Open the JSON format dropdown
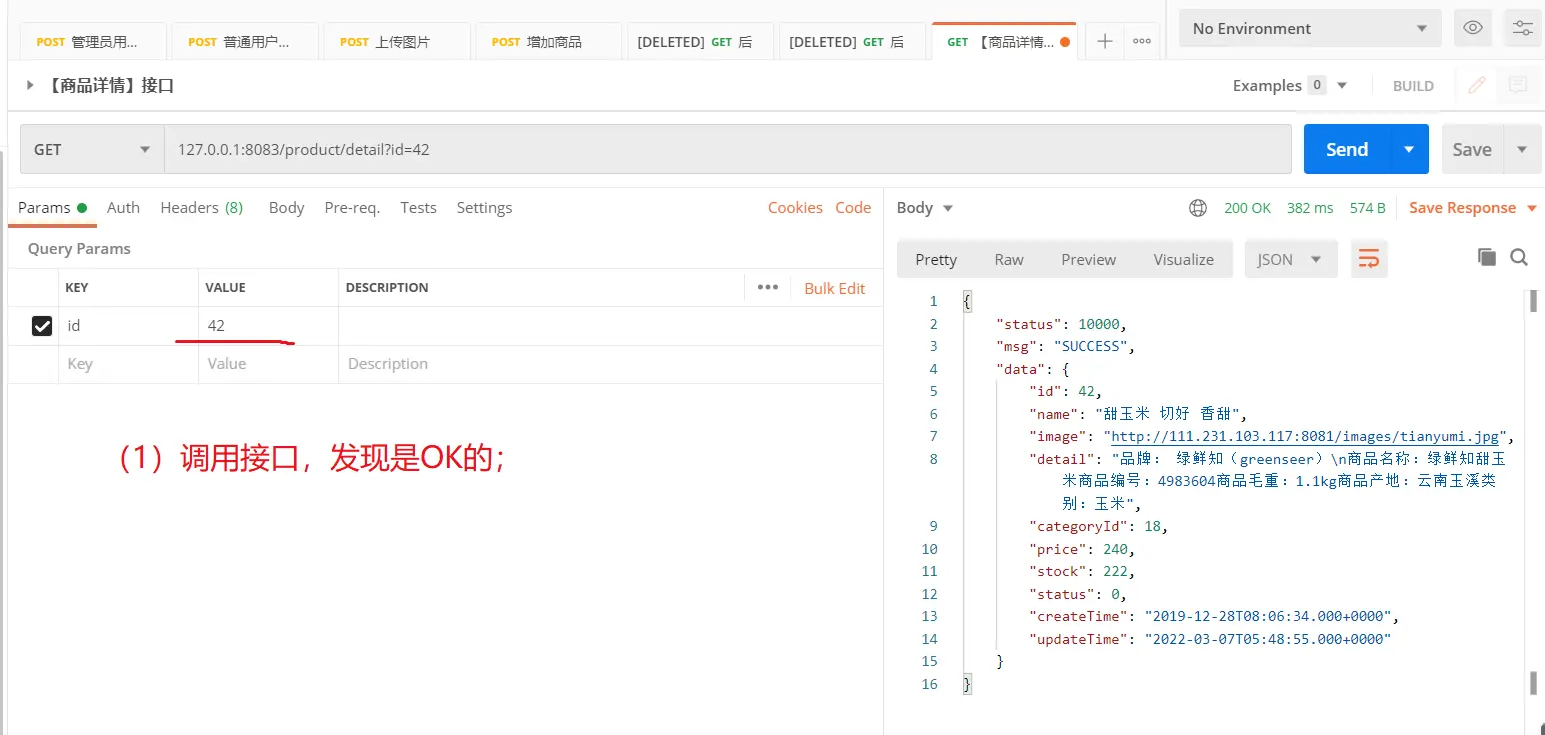The height and width of the screenshot is (735, 1545). [1289, 259]
